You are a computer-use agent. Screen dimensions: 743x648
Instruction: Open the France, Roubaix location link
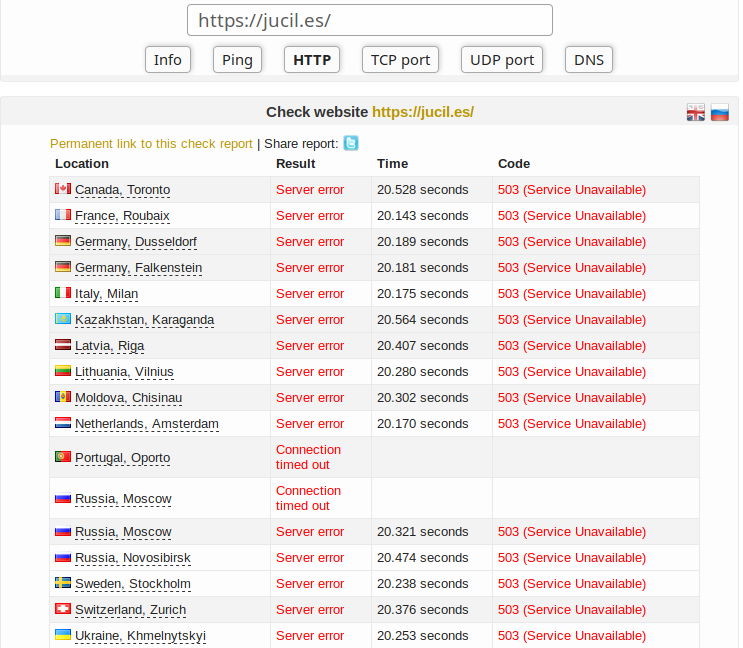pos(122,216)
